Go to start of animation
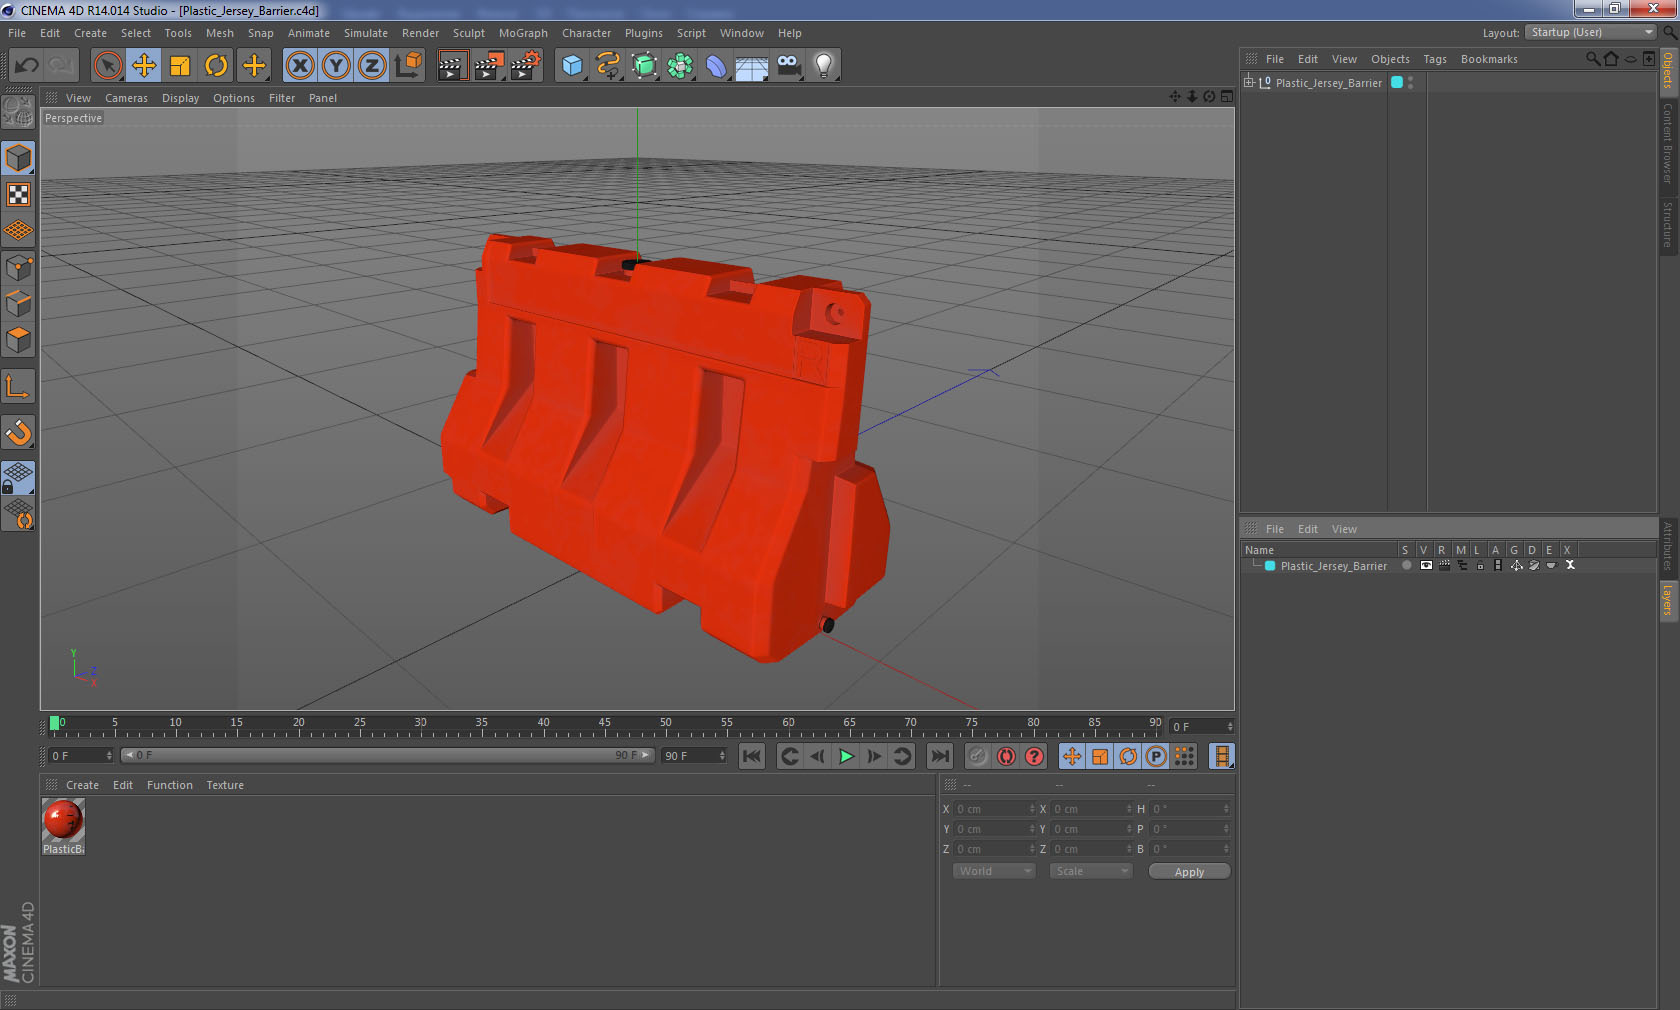 (752, 756)
